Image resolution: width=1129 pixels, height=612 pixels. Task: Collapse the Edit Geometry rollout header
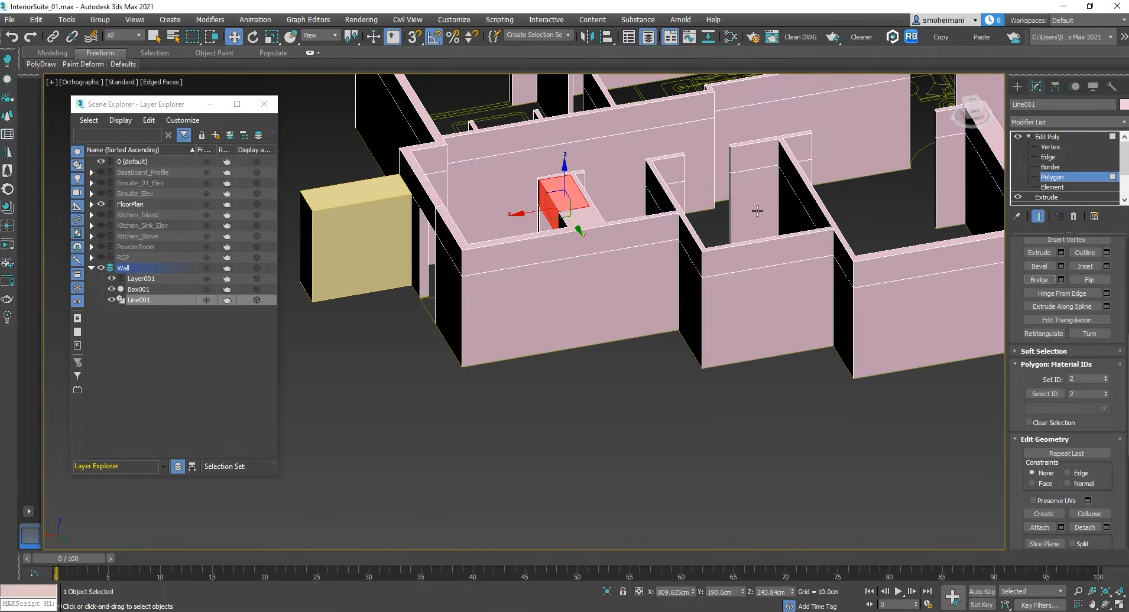[x=1067, y=439]
